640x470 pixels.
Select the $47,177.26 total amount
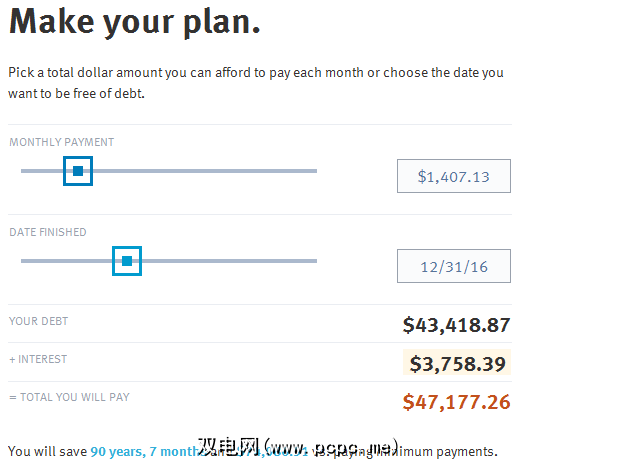coord(456,402)
